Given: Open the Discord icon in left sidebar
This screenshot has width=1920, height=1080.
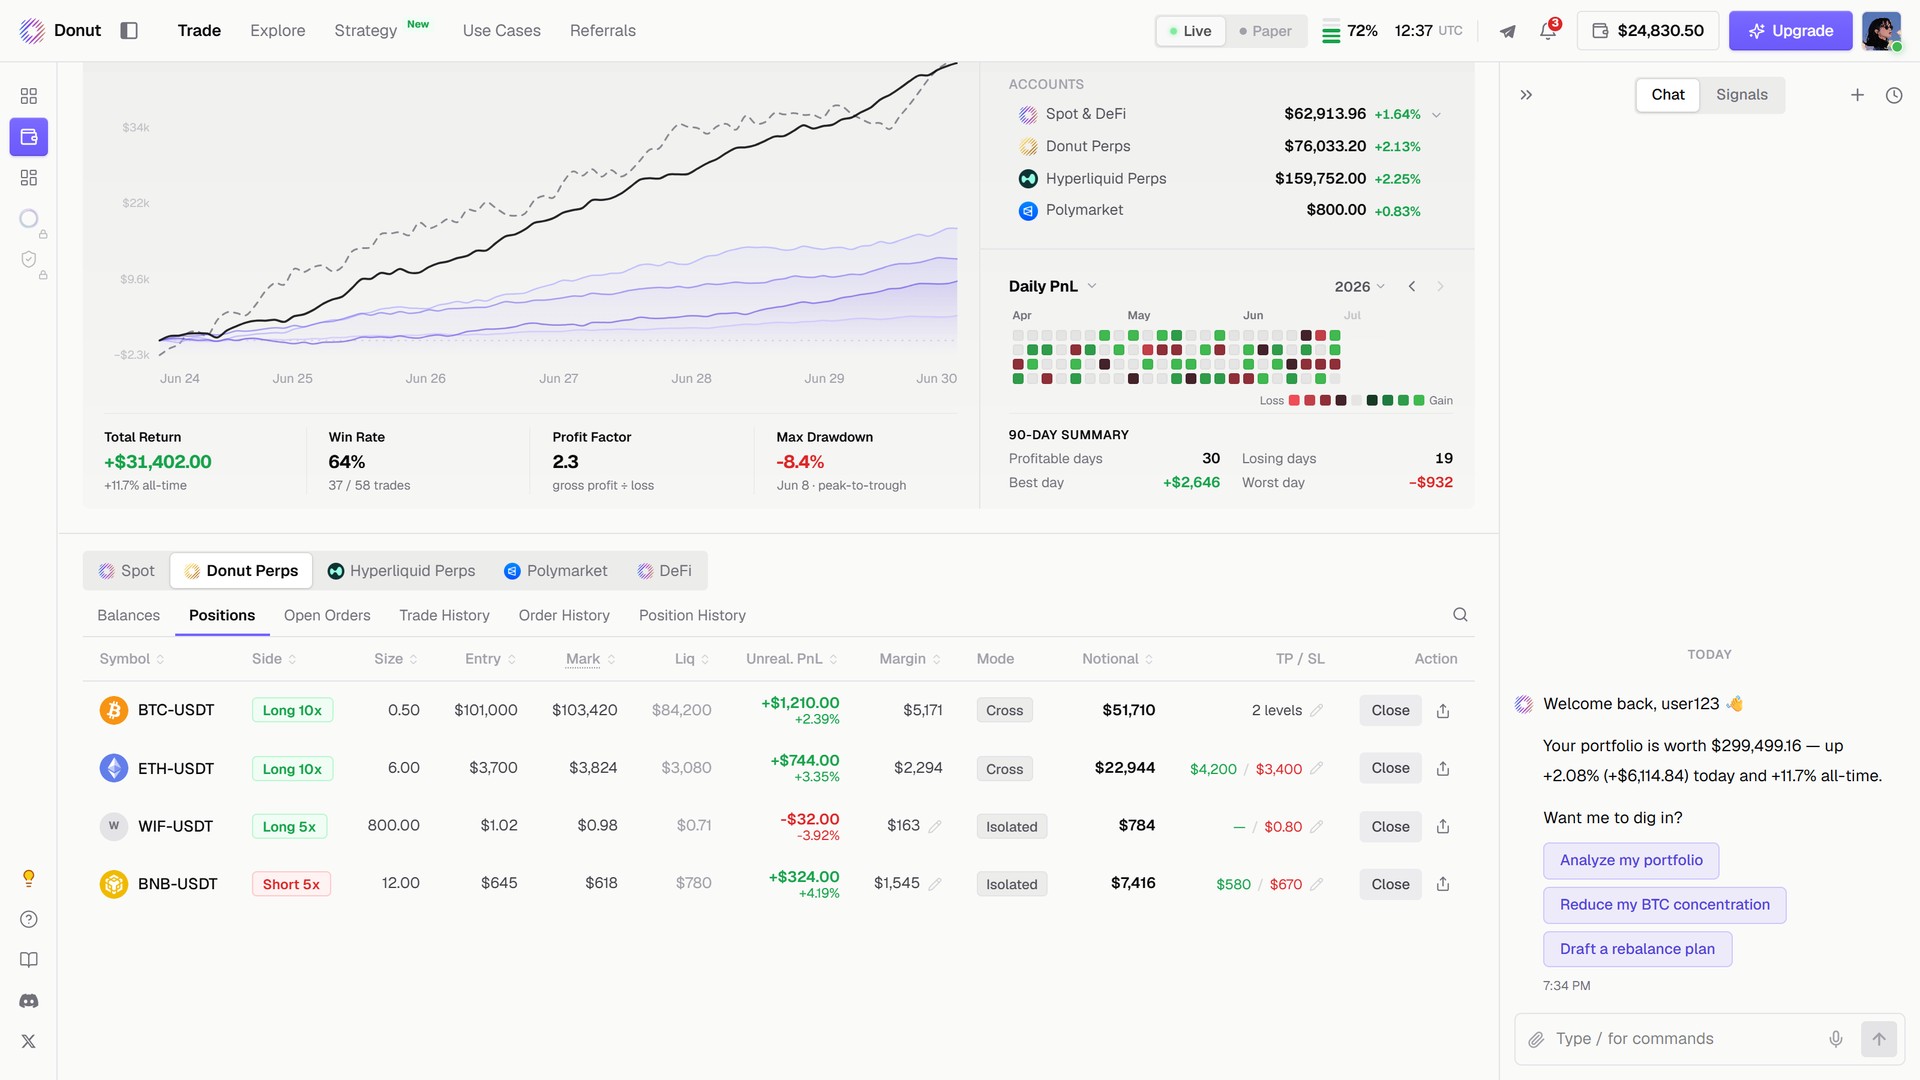Looking at the screenshot, I should click(x=29, y=1001).
